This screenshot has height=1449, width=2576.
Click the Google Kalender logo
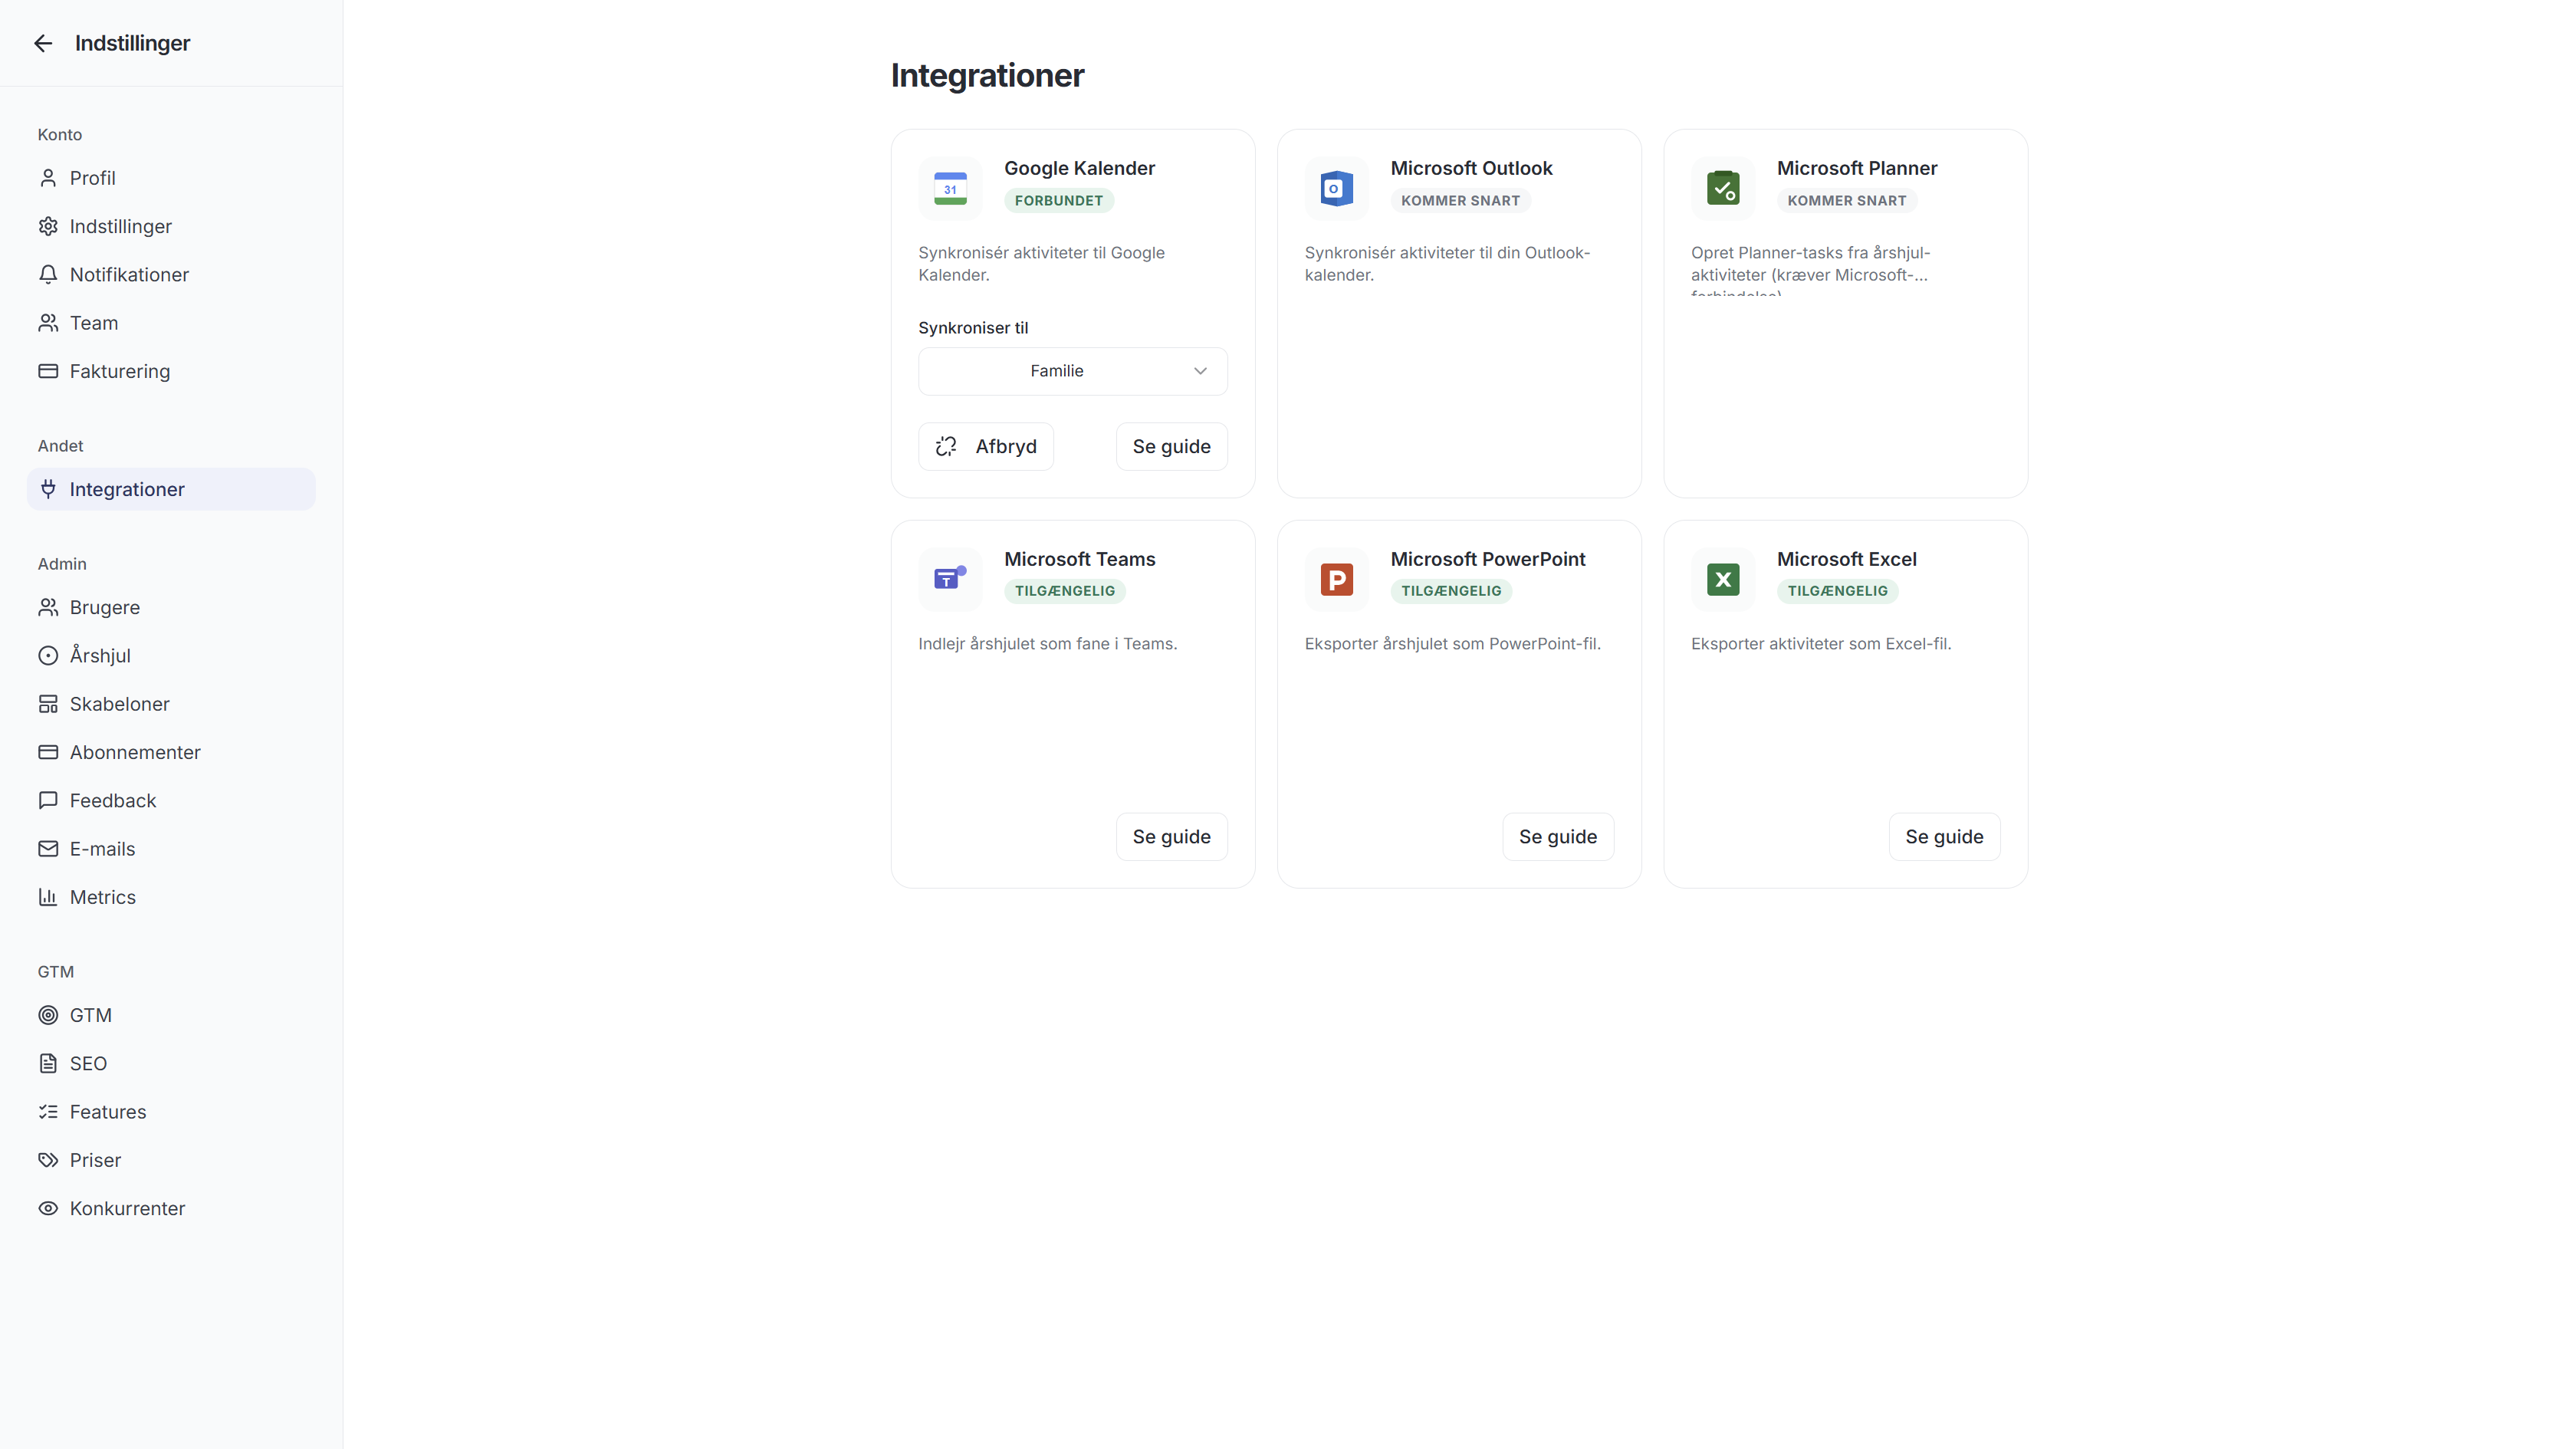point(950,188)
